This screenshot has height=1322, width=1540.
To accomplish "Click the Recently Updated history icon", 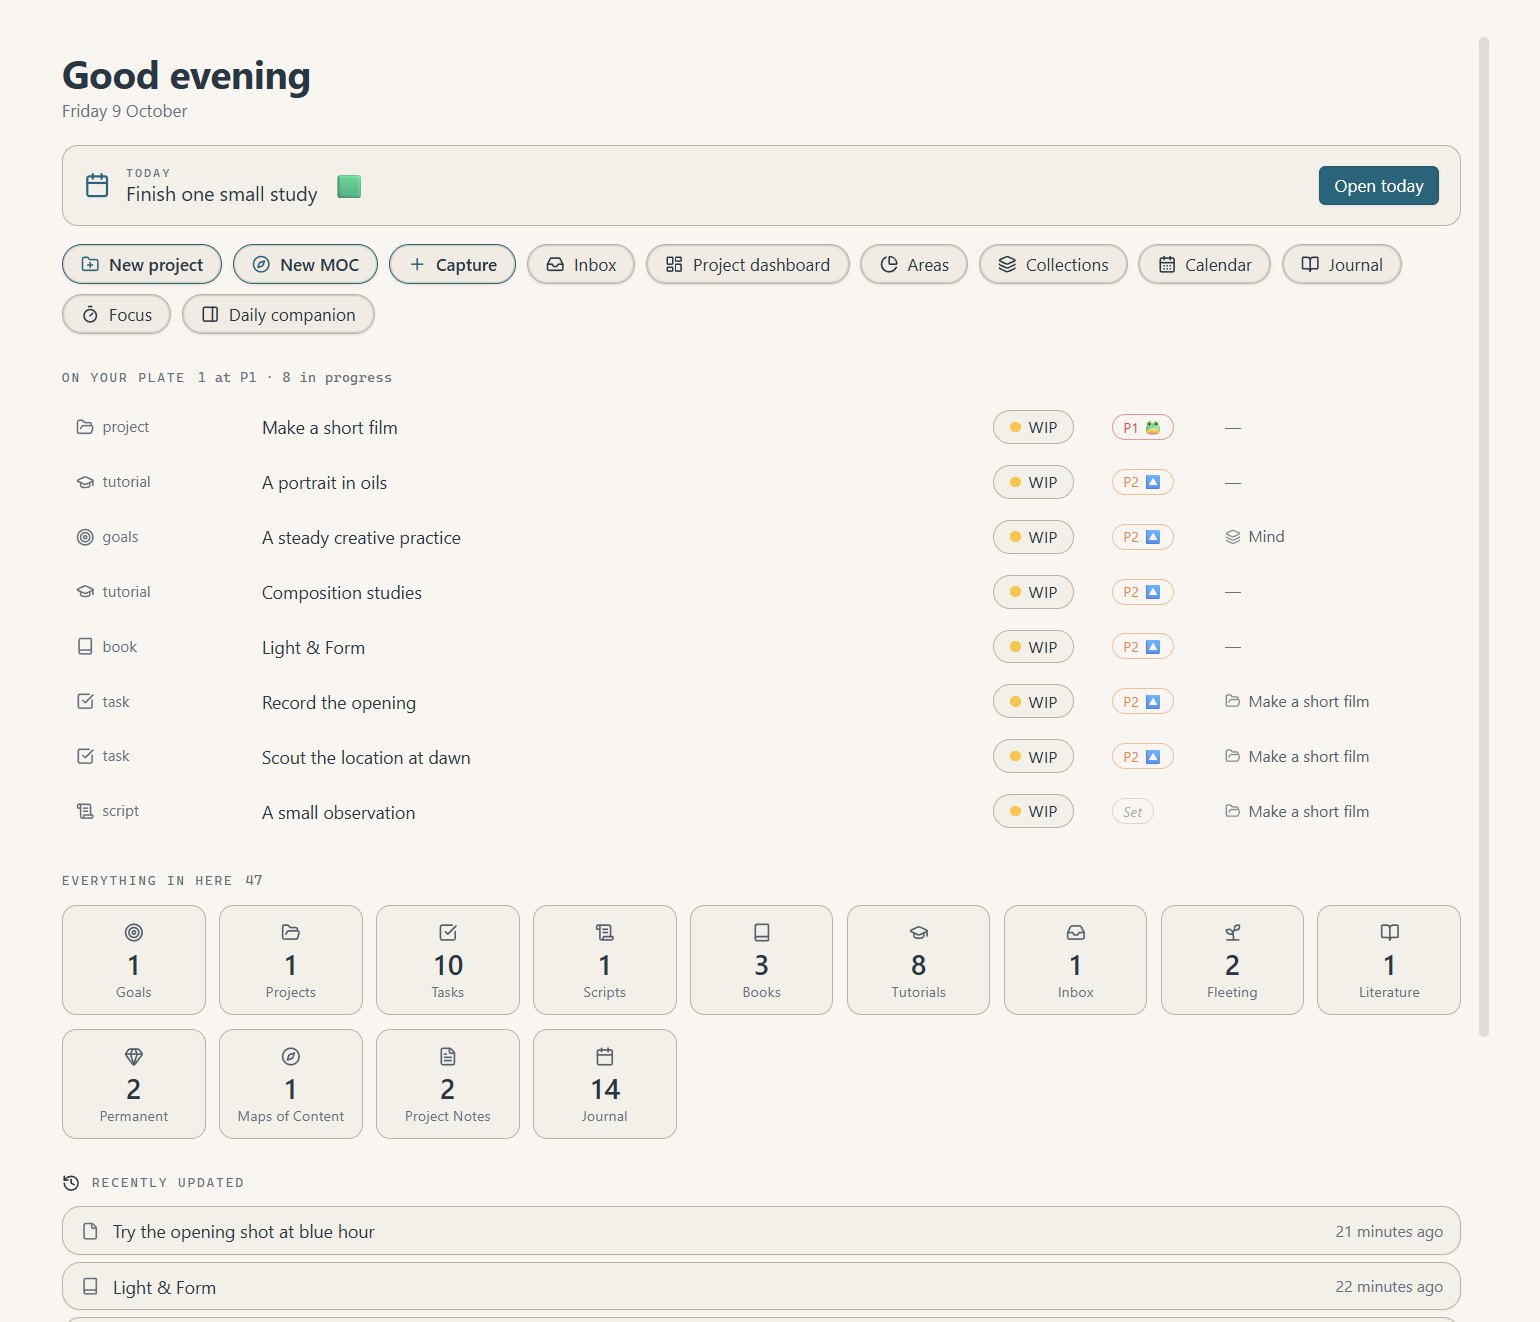I will 71,1183.
